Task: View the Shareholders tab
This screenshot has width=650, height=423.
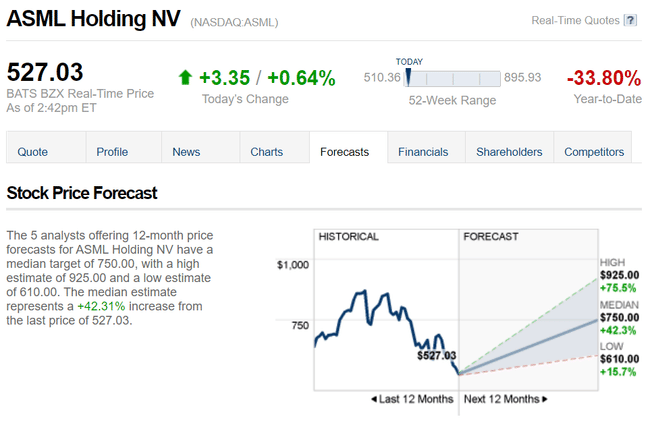Action: pos(509,152)
